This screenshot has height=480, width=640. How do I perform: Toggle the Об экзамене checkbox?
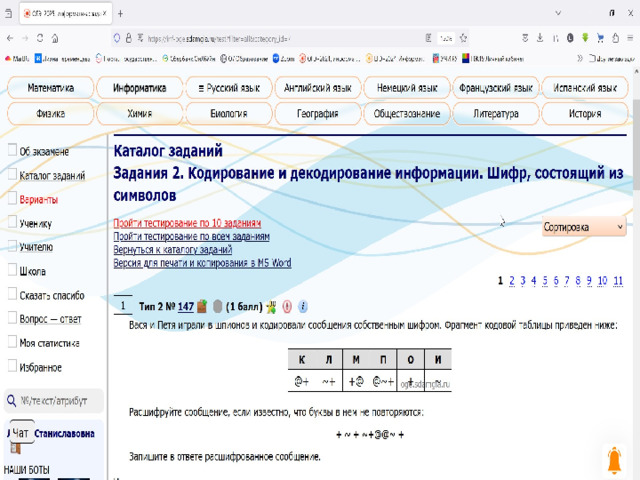pyautogui.click(x=12, y=150)
